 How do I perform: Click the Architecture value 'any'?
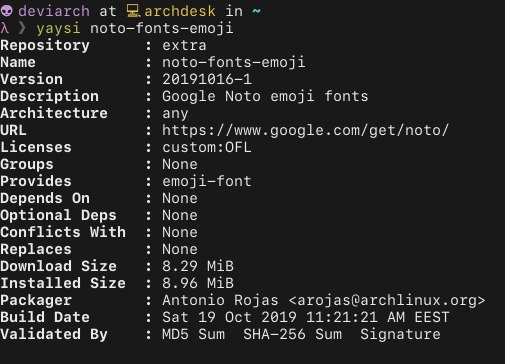coord(175,114)
